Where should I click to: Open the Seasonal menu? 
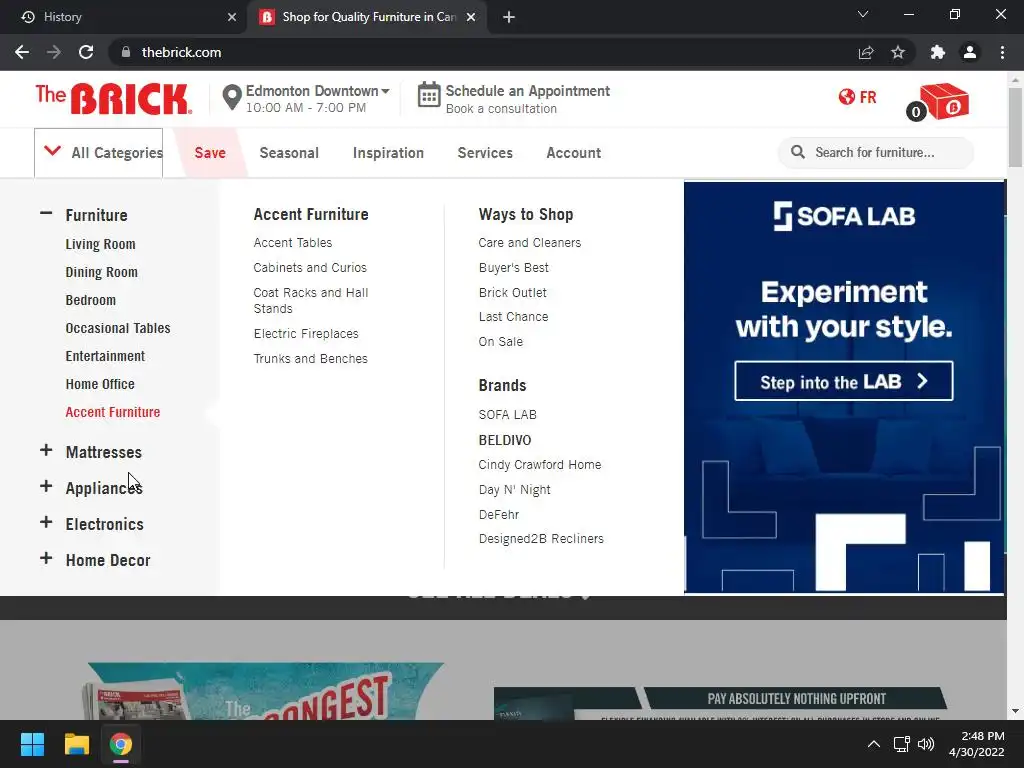pyautogui.click(x=289, y=153)
